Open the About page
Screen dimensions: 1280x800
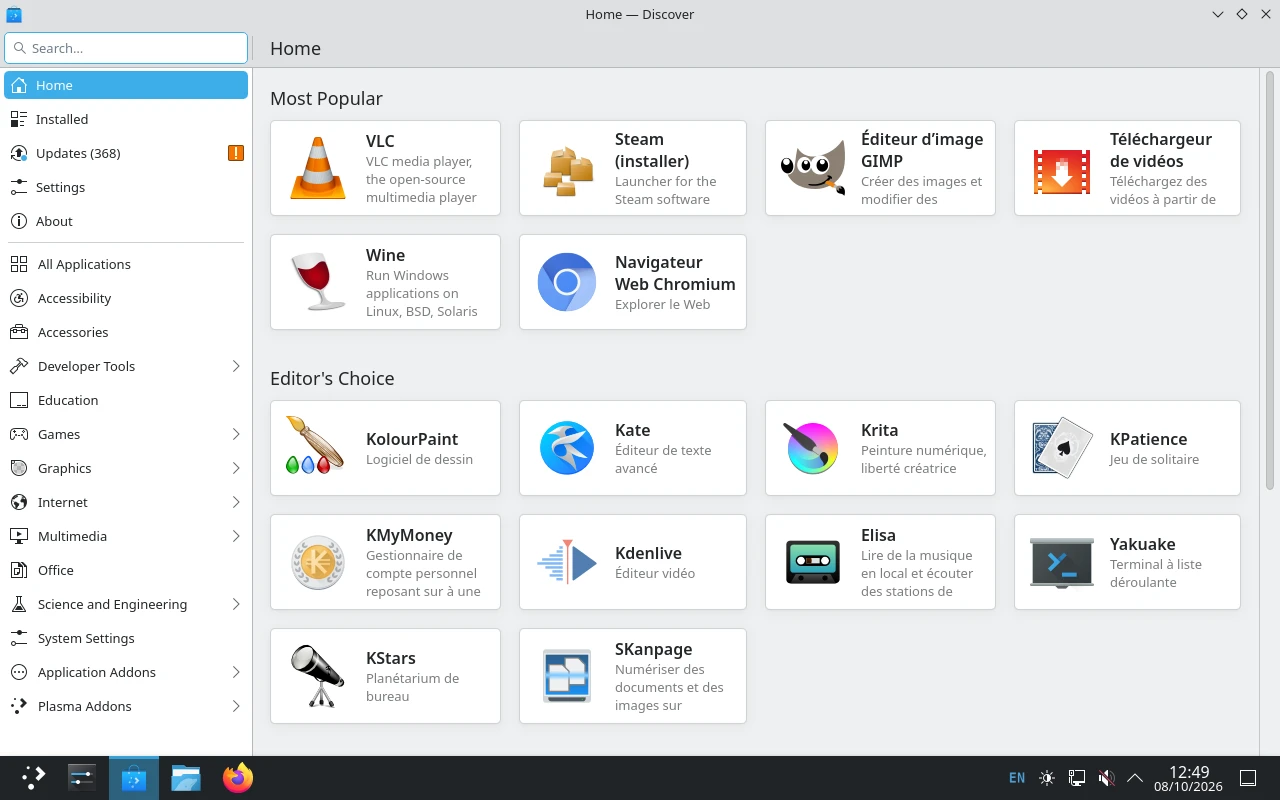126,221
